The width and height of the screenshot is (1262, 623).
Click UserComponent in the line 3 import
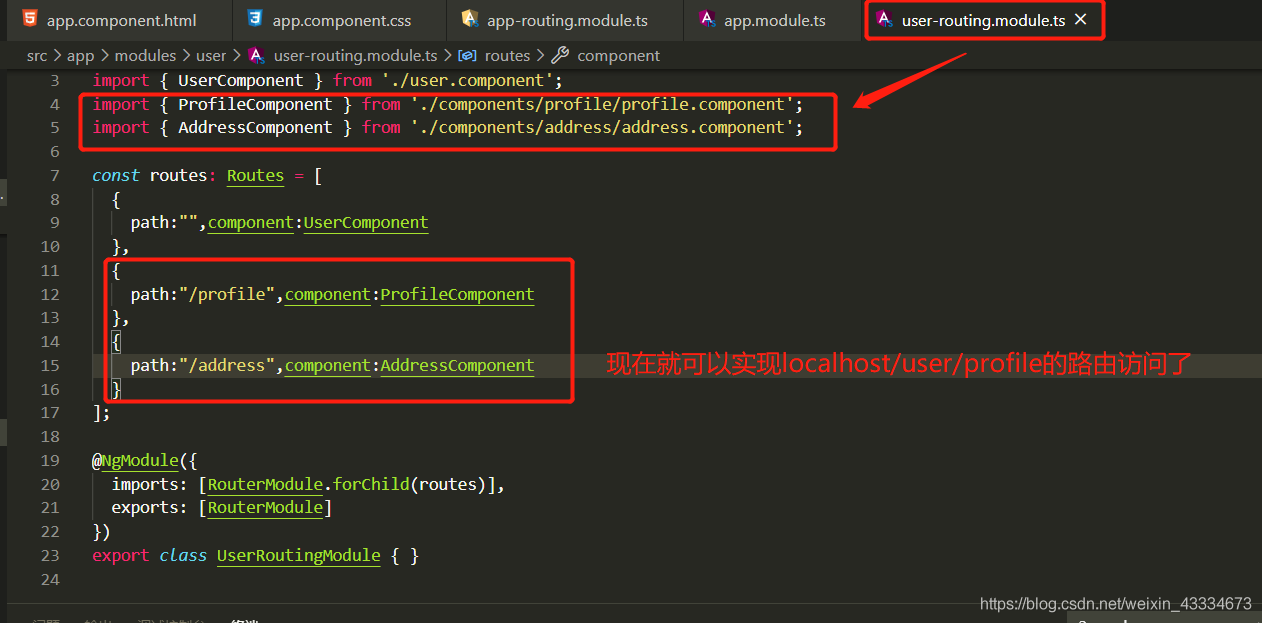coord(240,80)
